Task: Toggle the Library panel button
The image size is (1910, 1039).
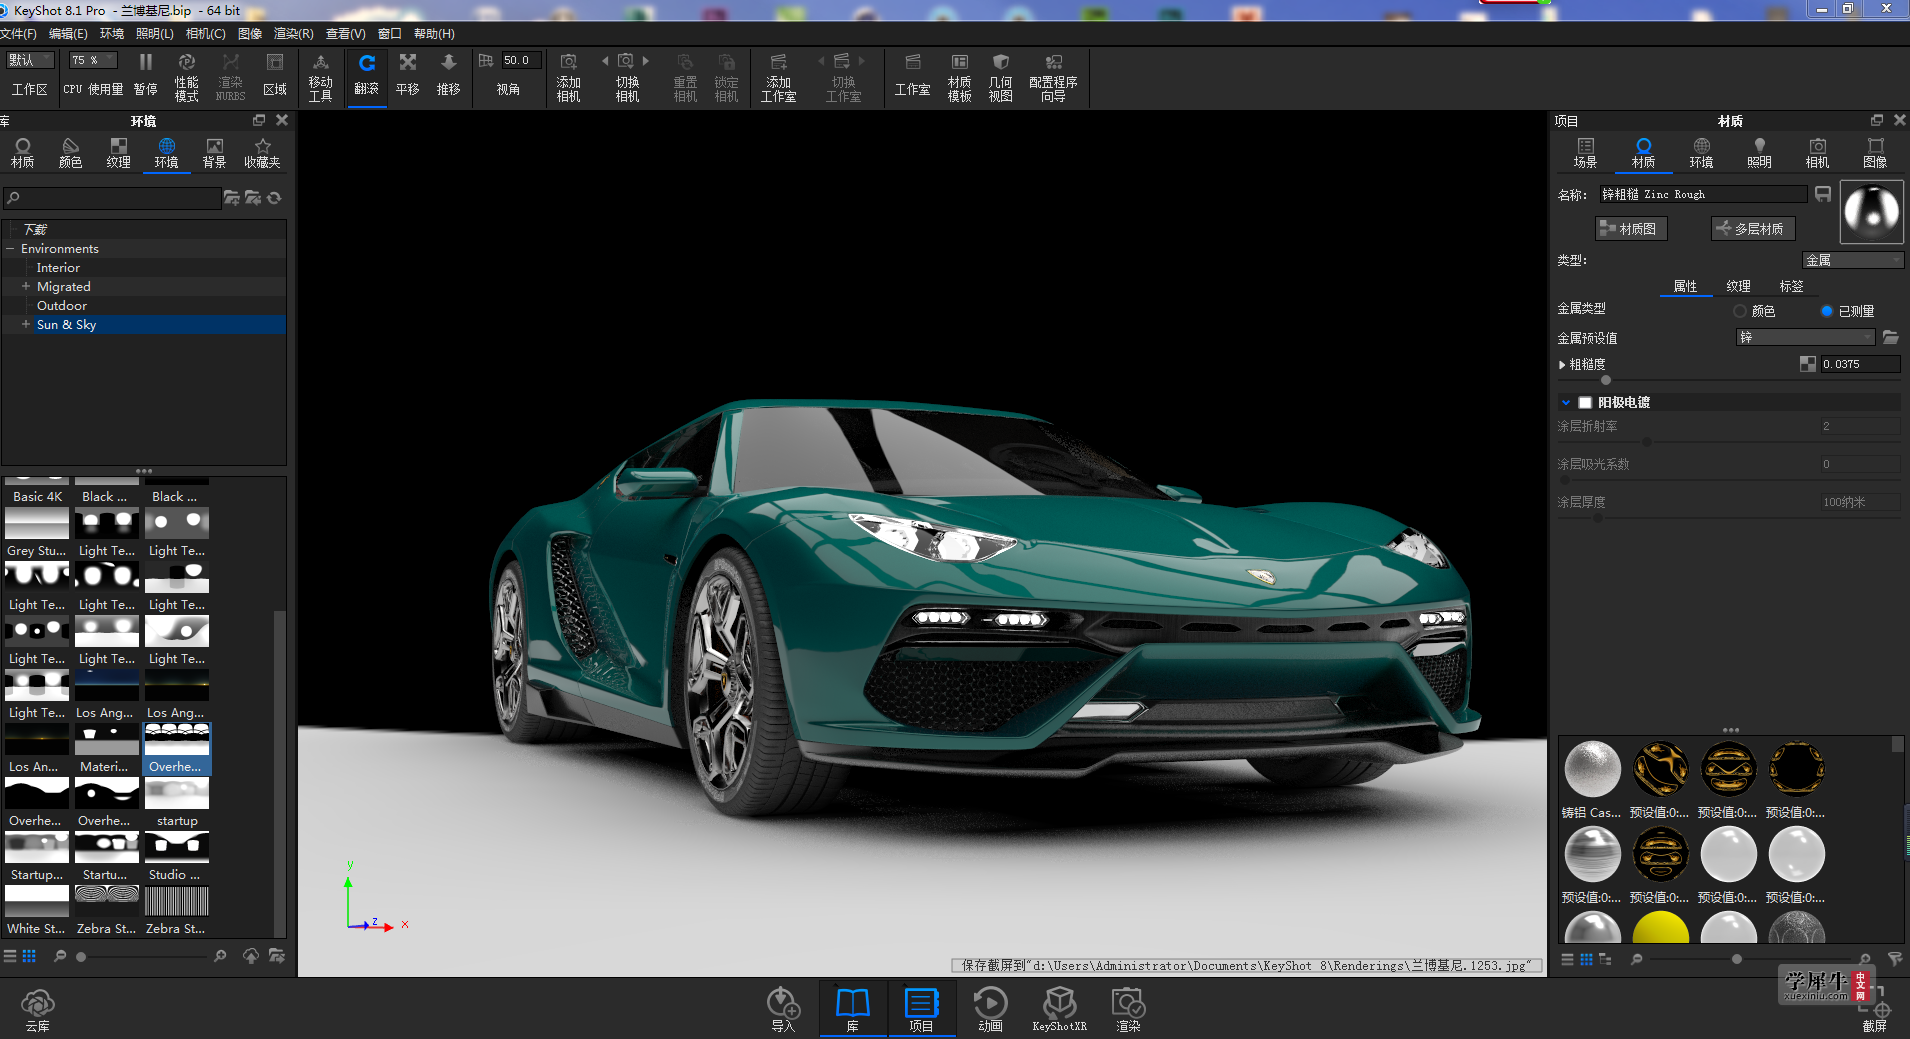Action: click(x=853, y=1009)
